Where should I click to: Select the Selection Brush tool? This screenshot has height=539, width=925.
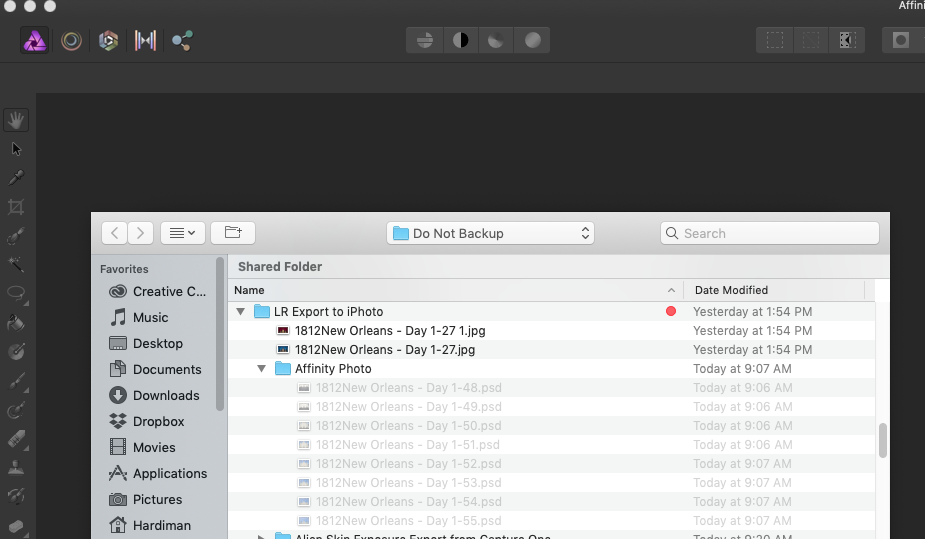16,236
